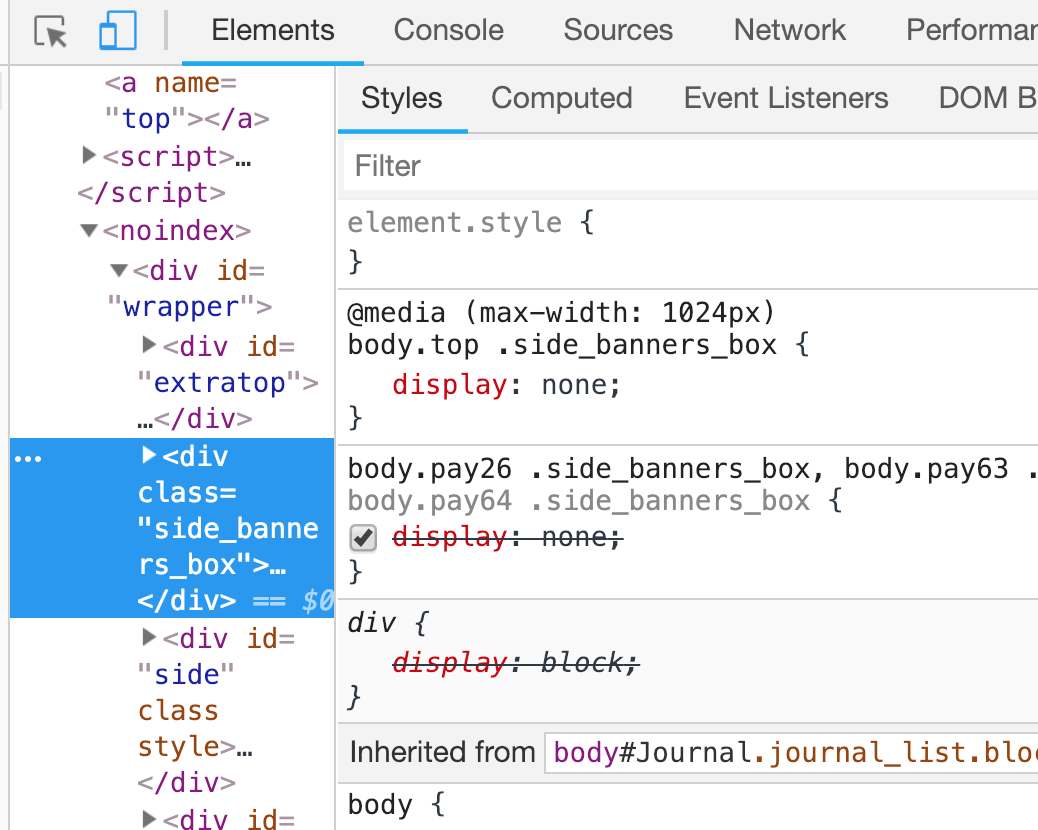Switch to the Console tab
Image resolution: width=1038 pixels, height=830 pixels.
tap(448, 30)
